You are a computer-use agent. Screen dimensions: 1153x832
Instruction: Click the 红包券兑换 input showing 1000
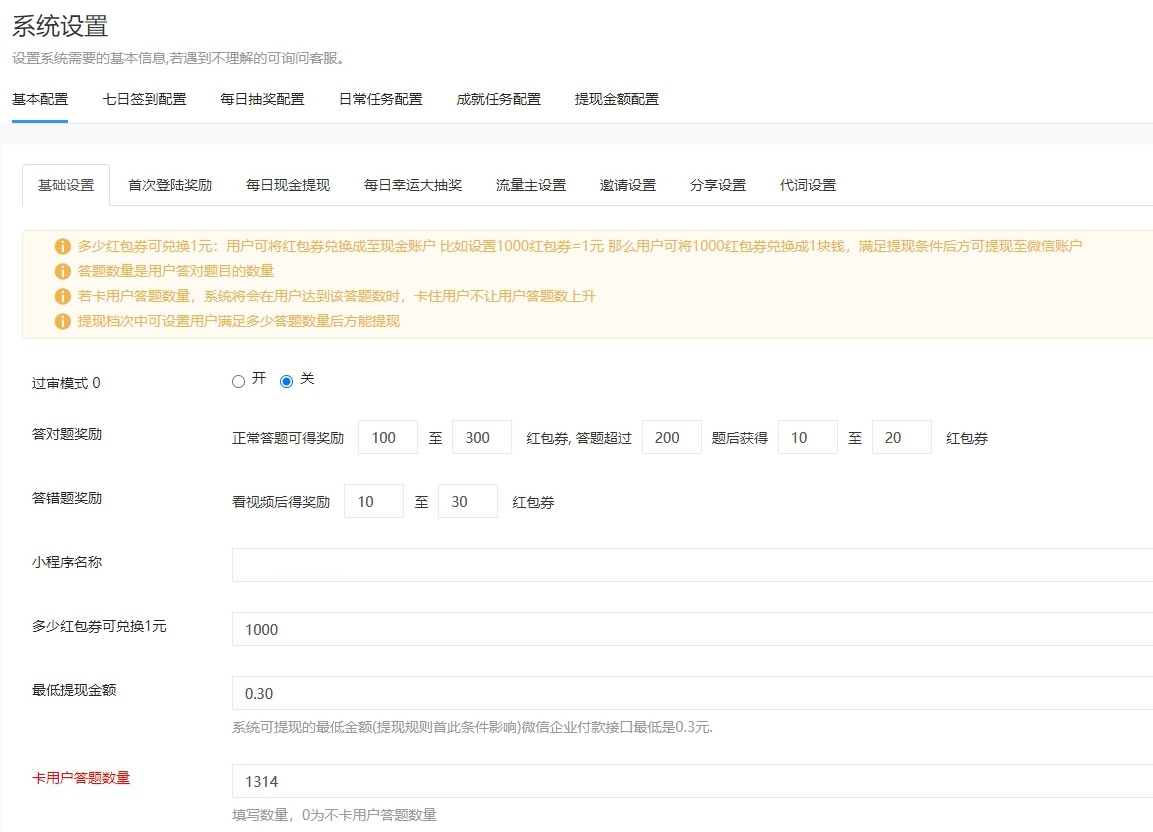[x=600, y=628]
